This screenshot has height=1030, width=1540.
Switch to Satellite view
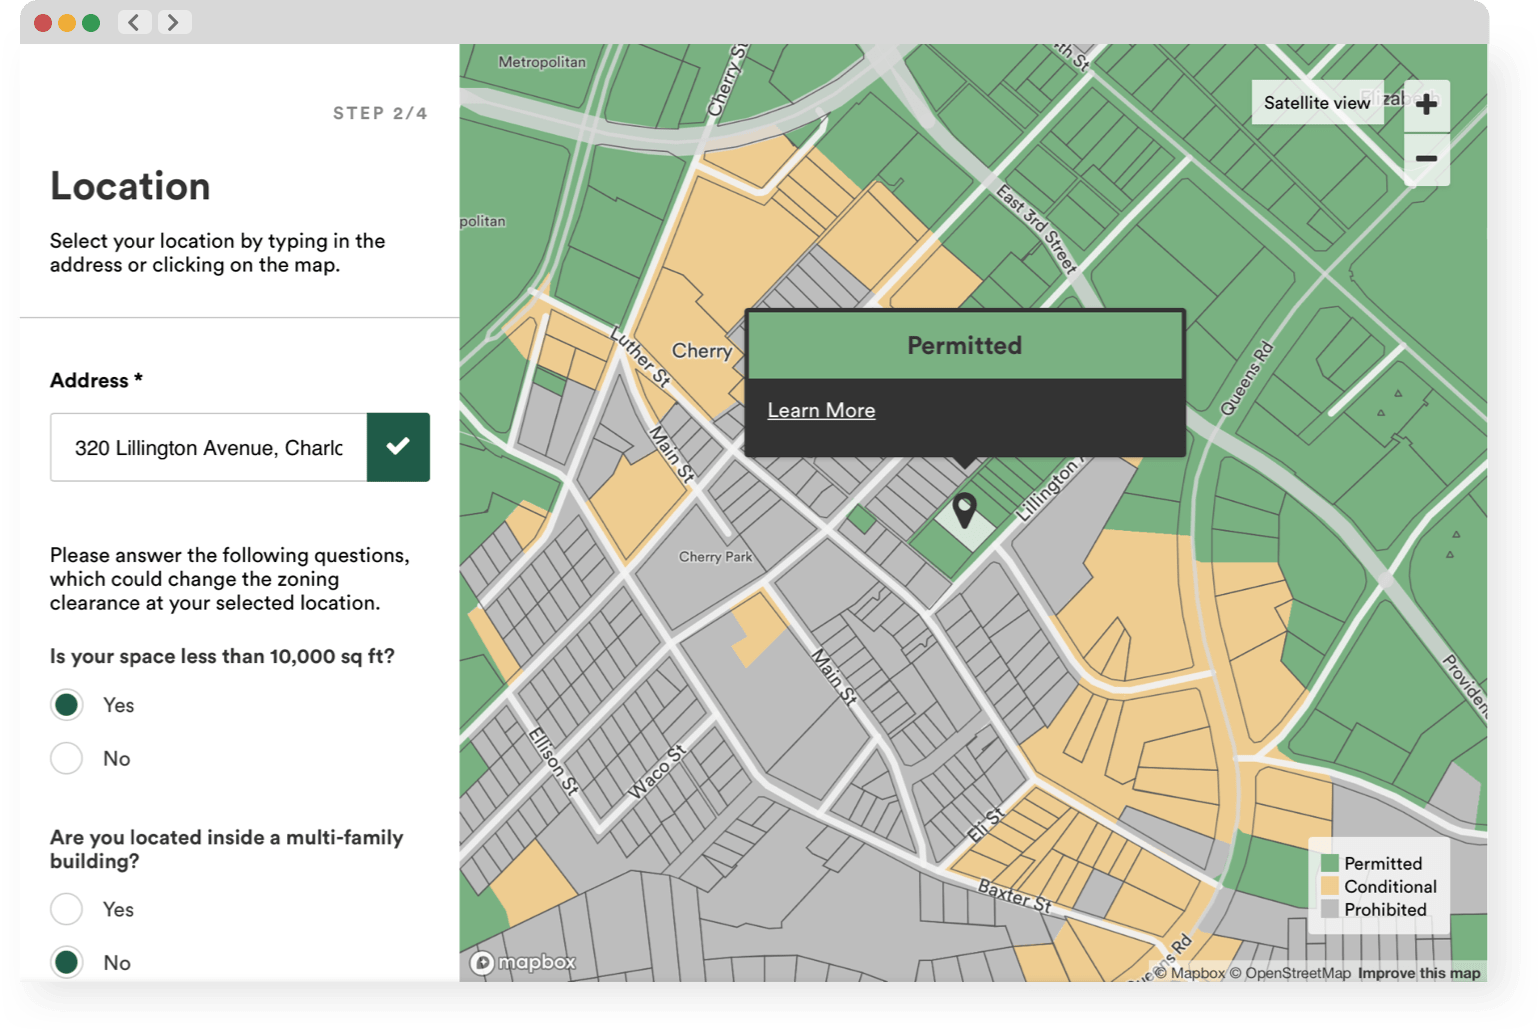tap(1317, 102)
